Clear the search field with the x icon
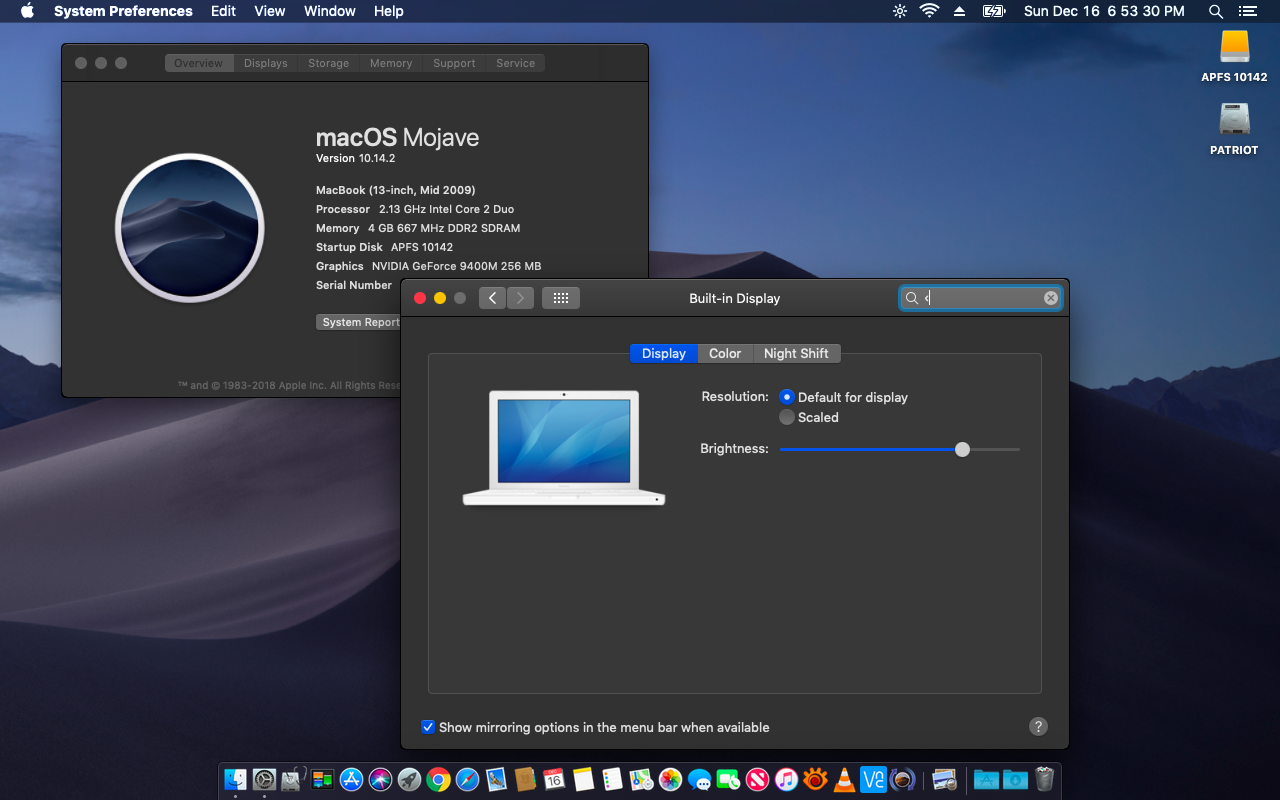The height and width of the screenshot is (800, 1280). pyautogui.click(x=1051, y=298)
